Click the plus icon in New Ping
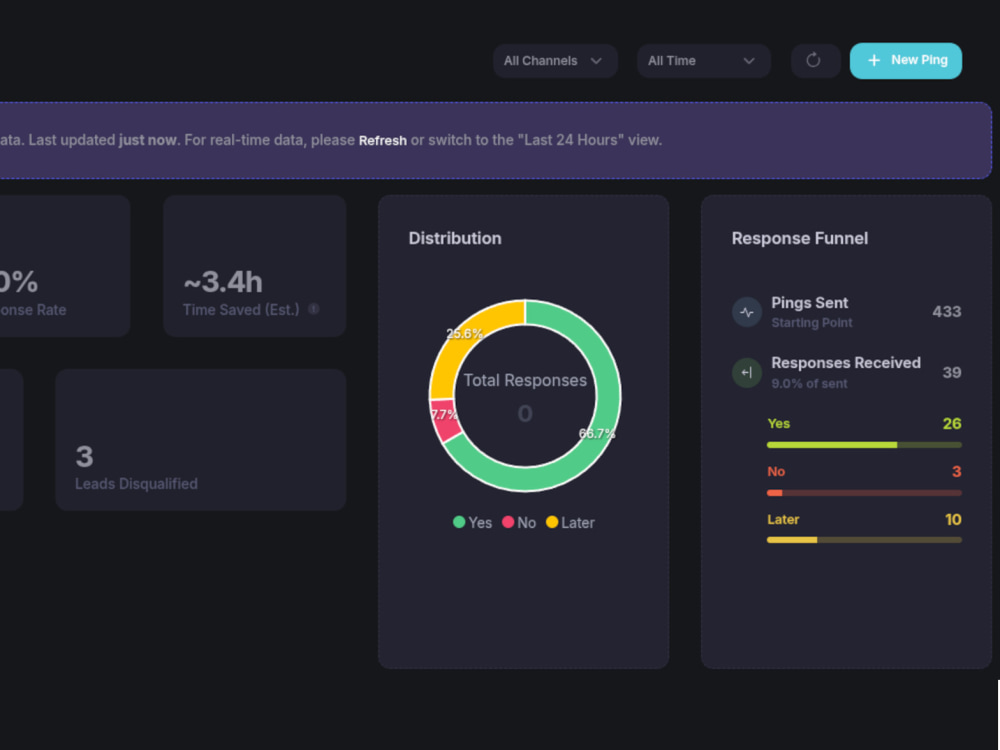 click(x=874, y=60)
